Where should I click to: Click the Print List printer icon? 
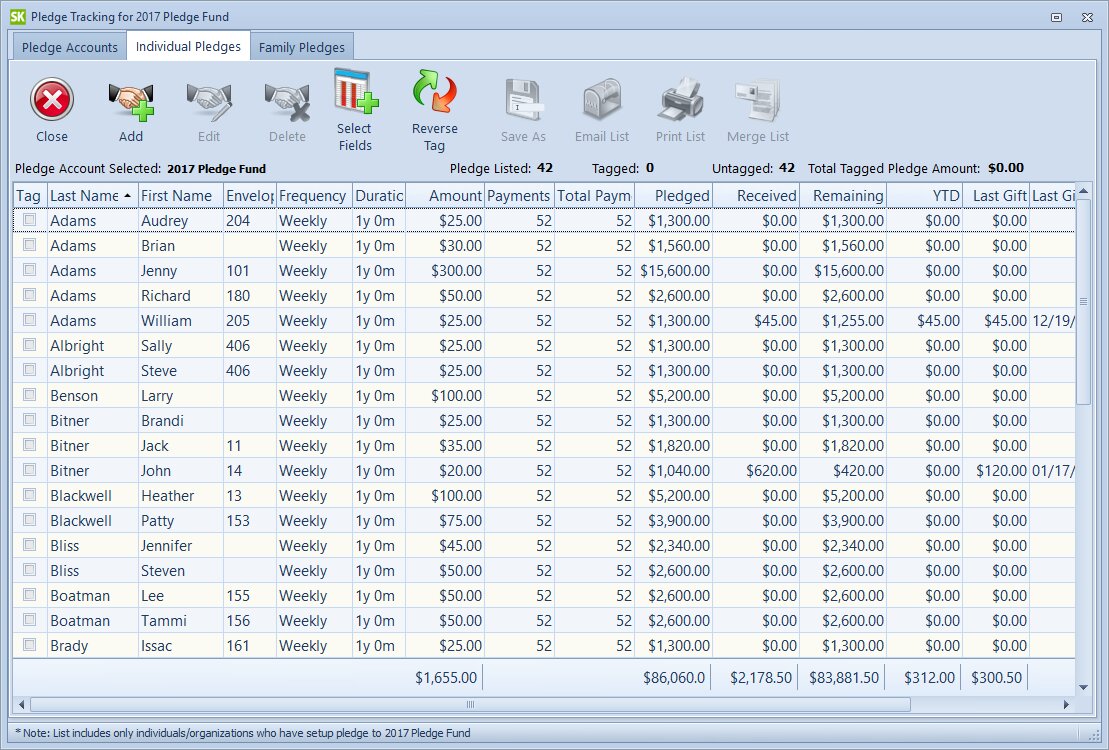(680, 100)
